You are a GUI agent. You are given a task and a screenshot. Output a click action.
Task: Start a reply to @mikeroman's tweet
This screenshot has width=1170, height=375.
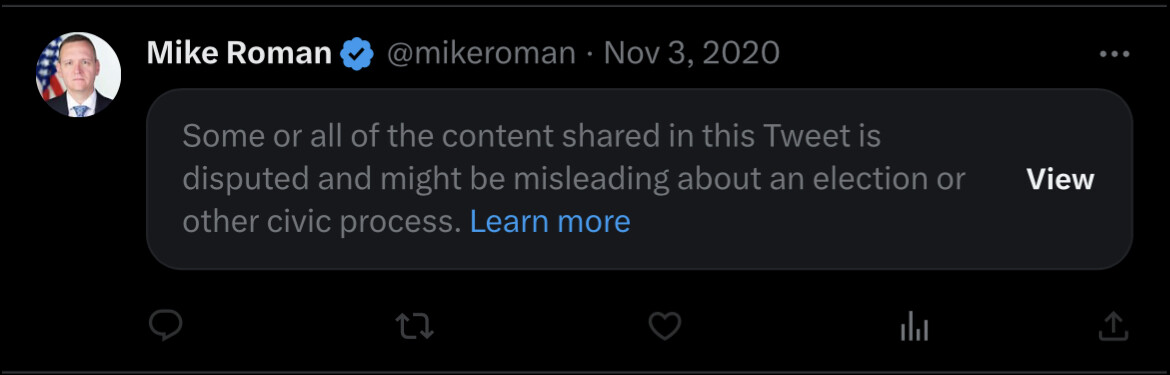pyautogui.click(x=166, y=326)
